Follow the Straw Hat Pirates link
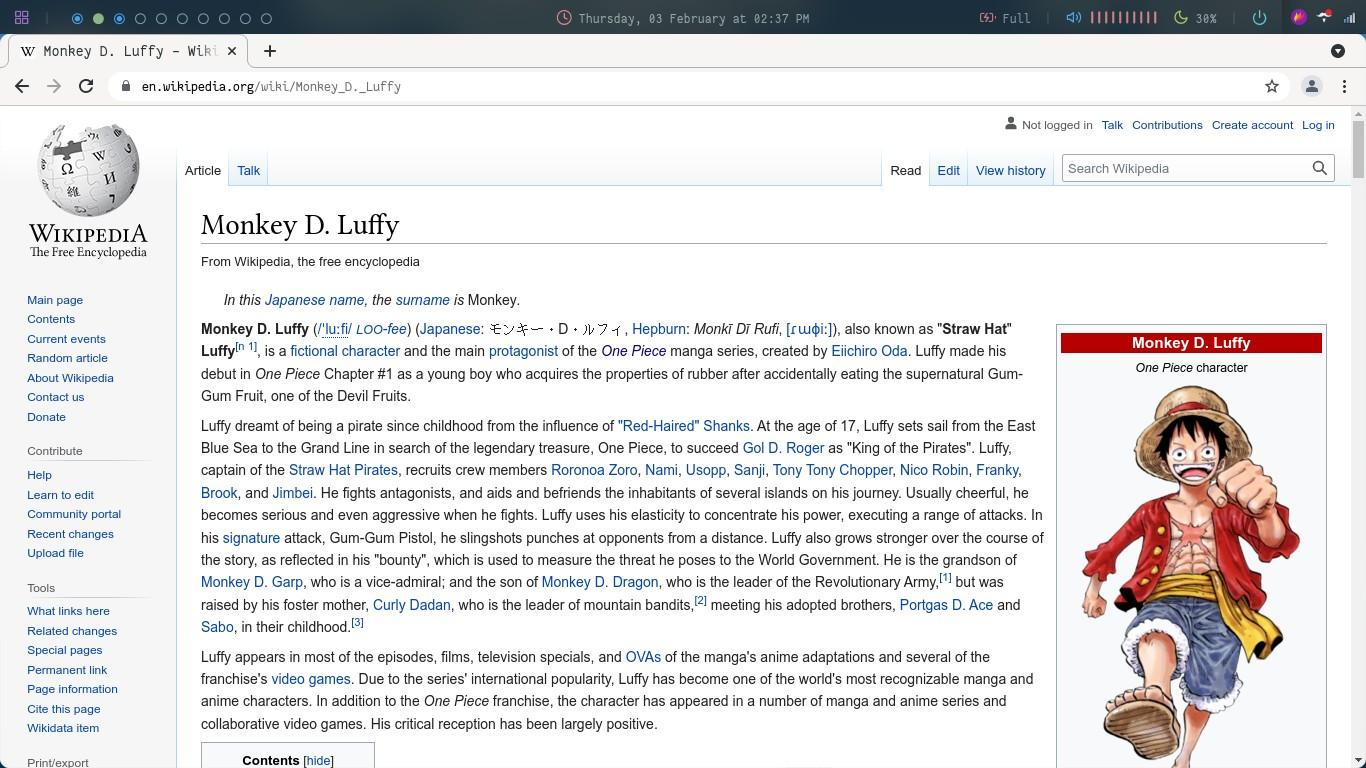The width and height of the screenshot is (1366, 768). click(x=343, y=470)
